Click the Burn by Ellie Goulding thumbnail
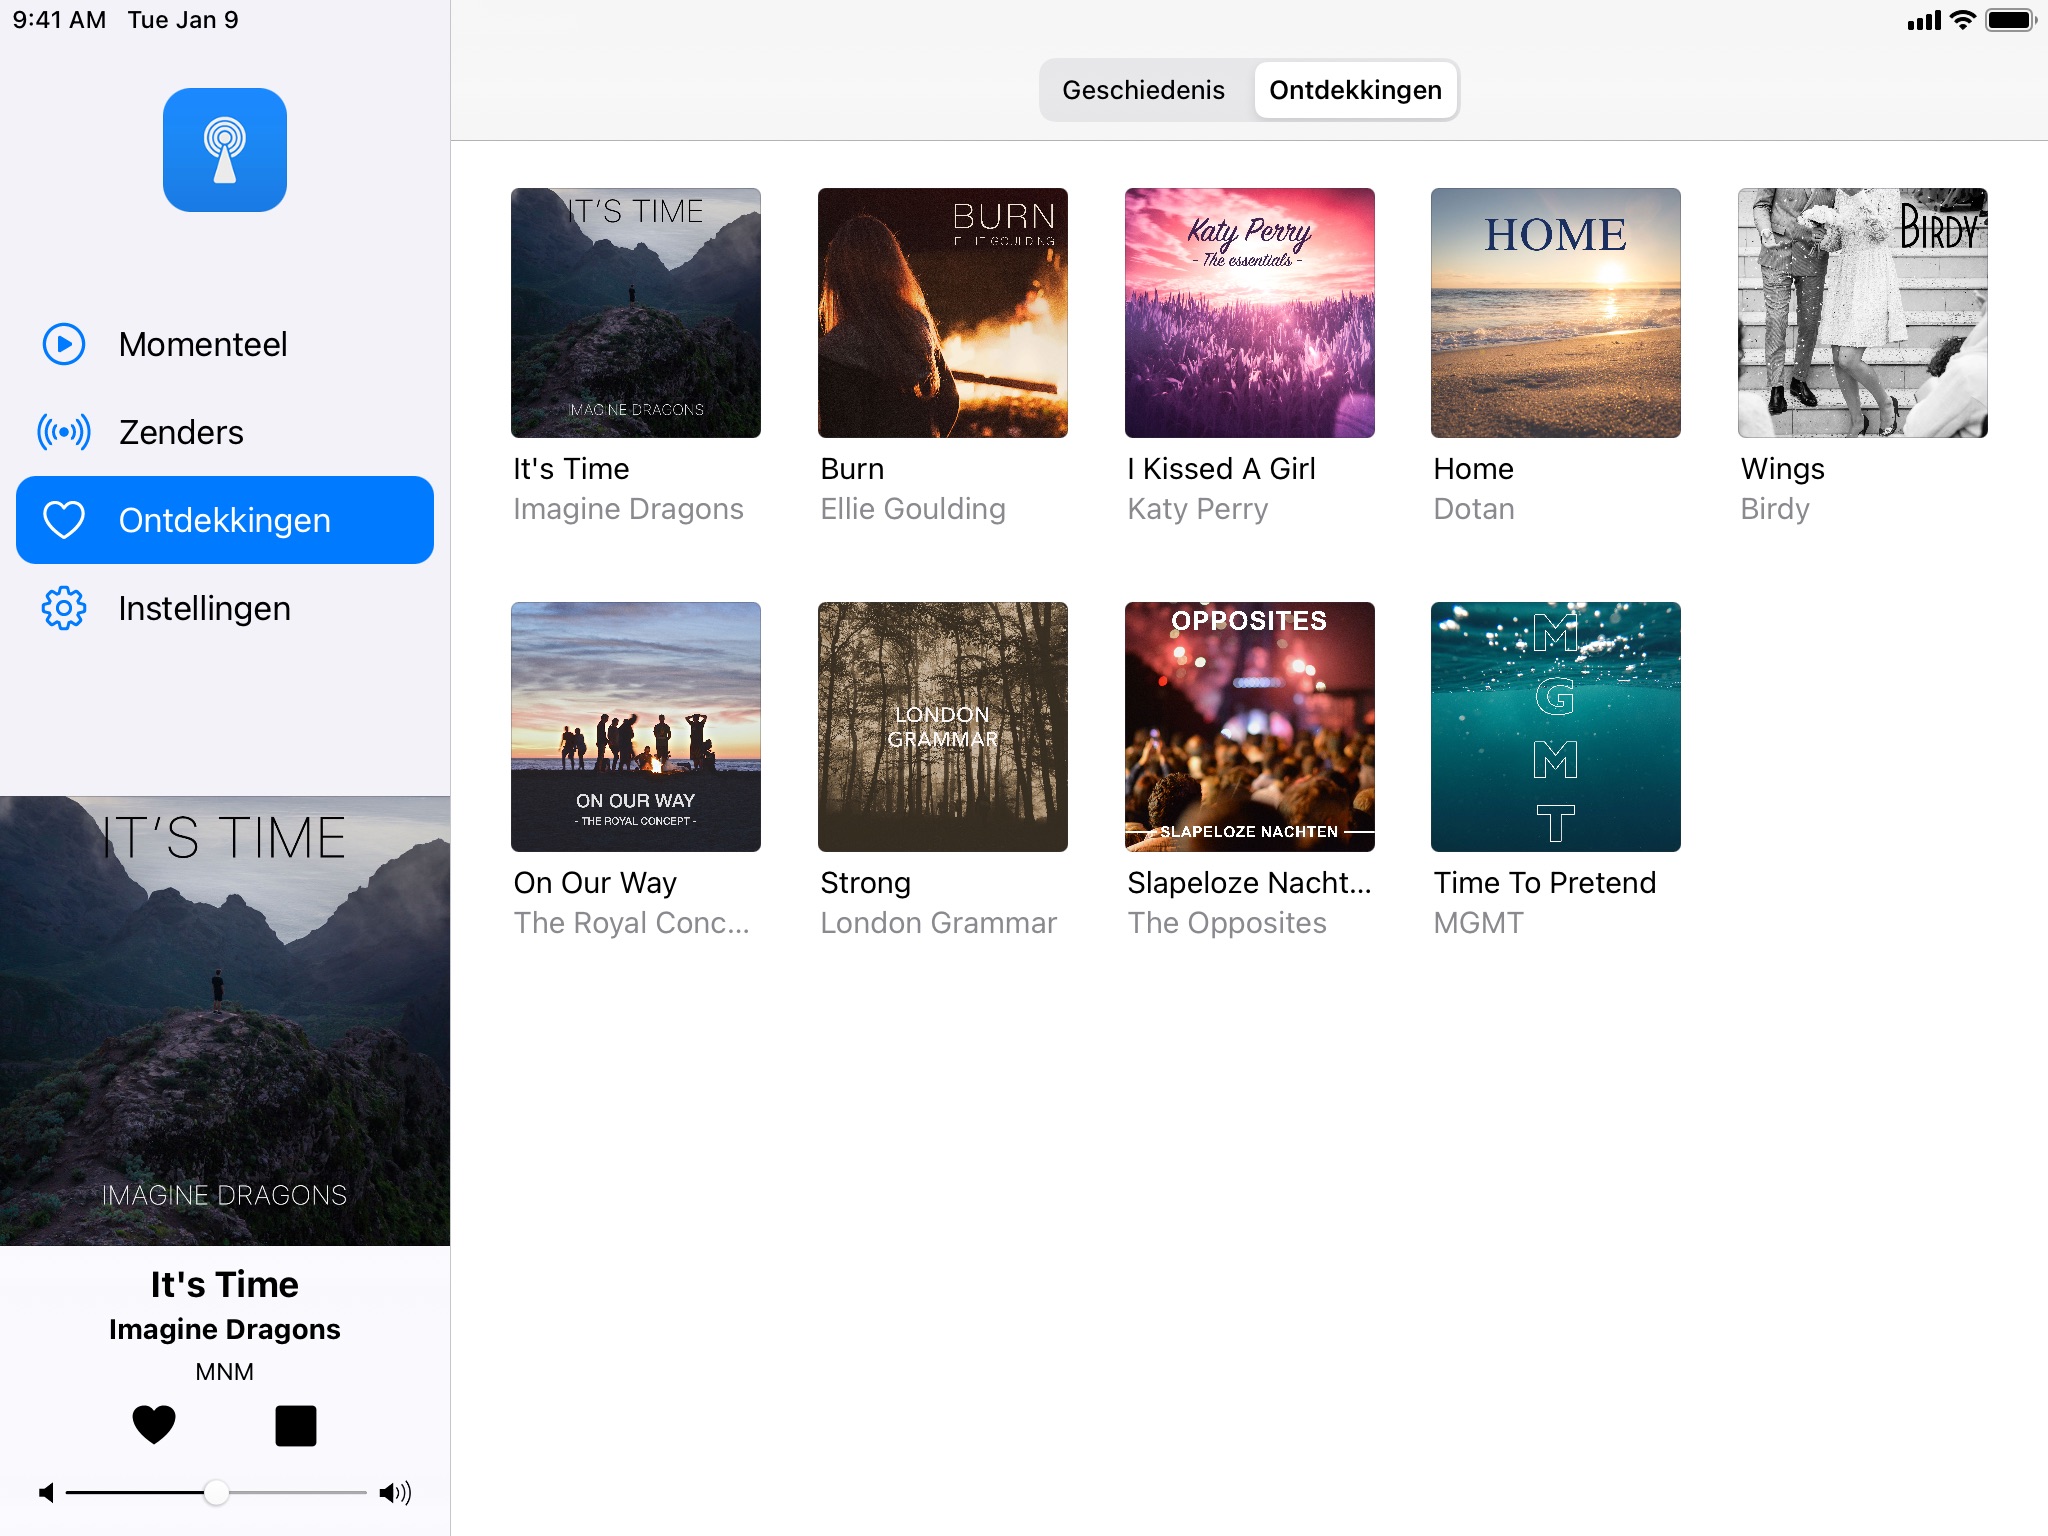 click(x=942, y=311)
